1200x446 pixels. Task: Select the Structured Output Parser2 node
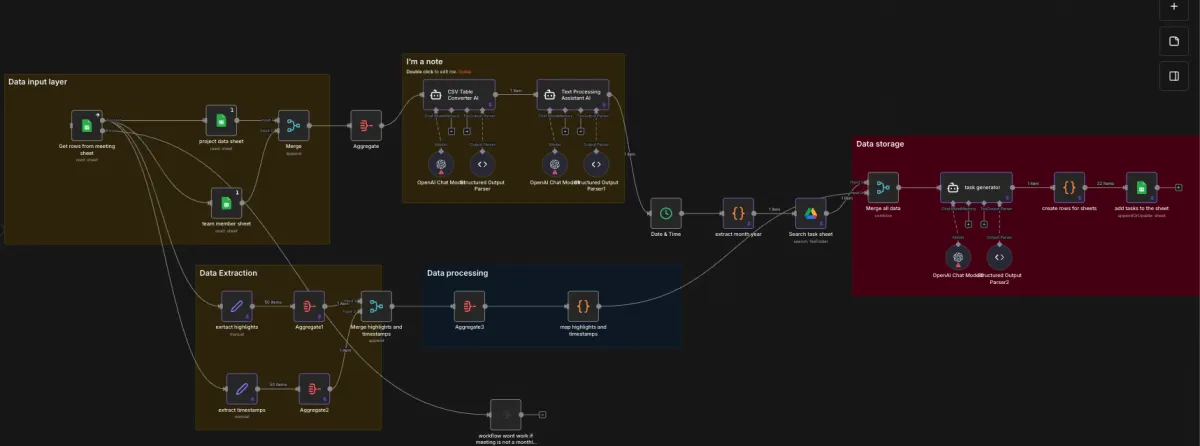pos(1000,256)
